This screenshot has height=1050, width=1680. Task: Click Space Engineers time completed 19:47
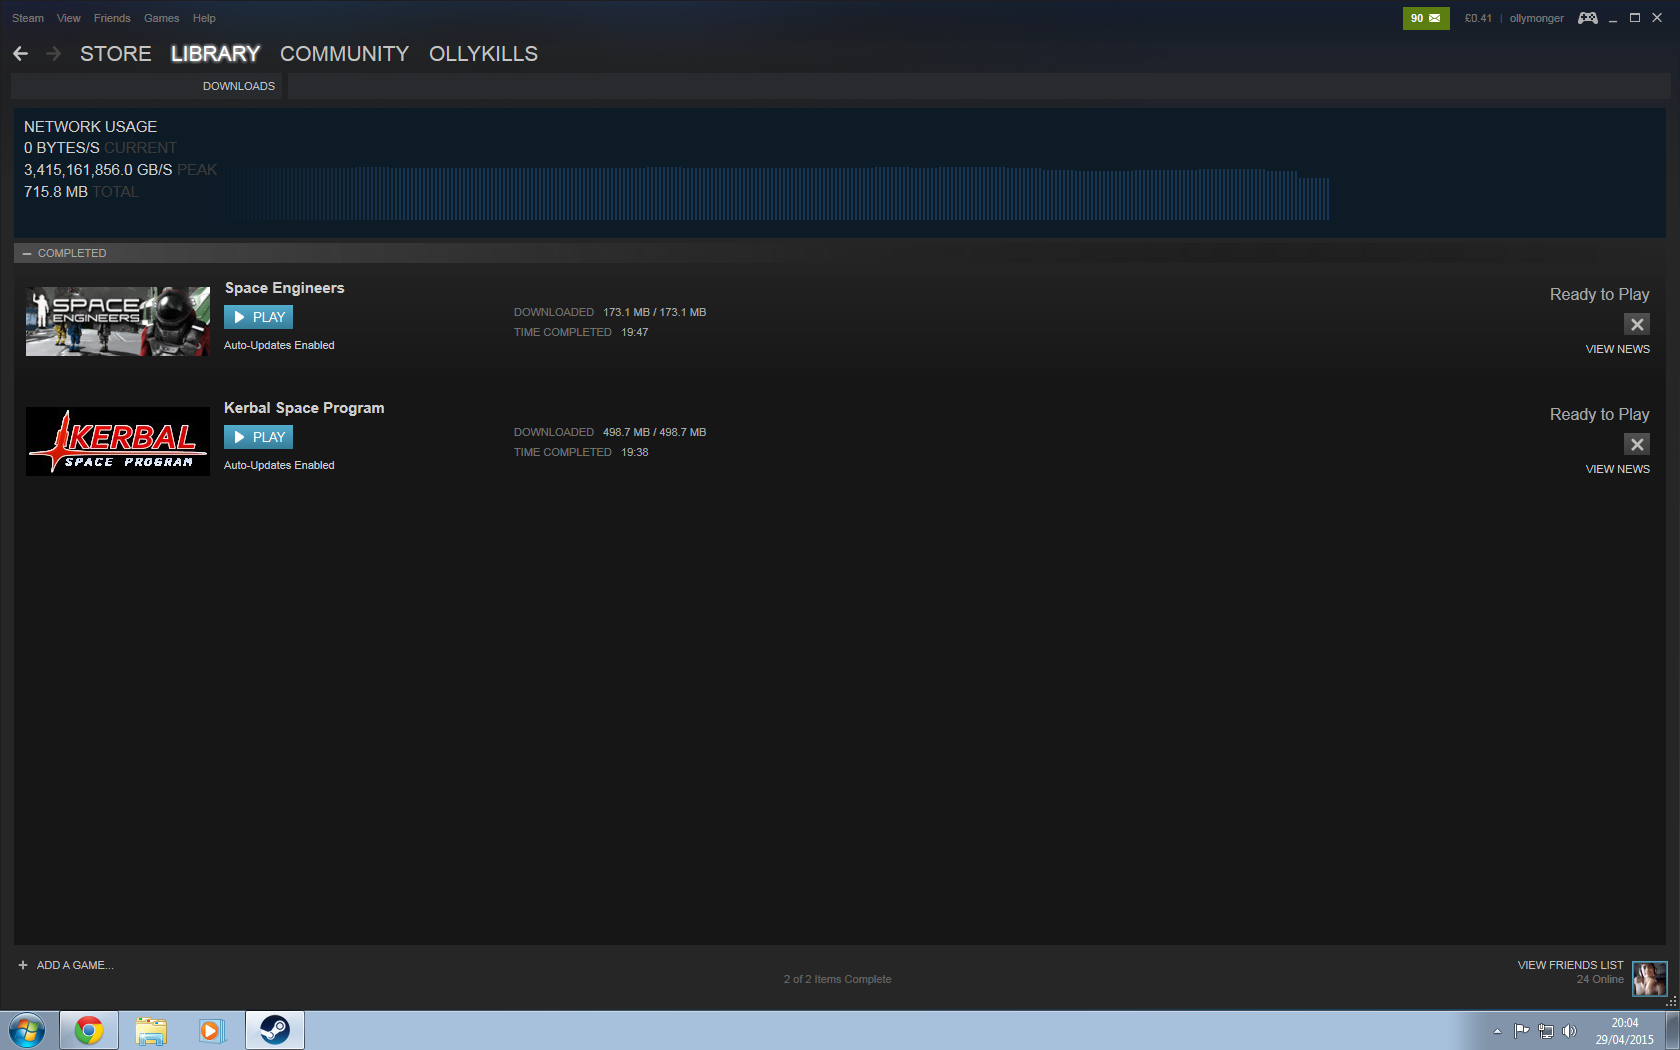(635, 332)
